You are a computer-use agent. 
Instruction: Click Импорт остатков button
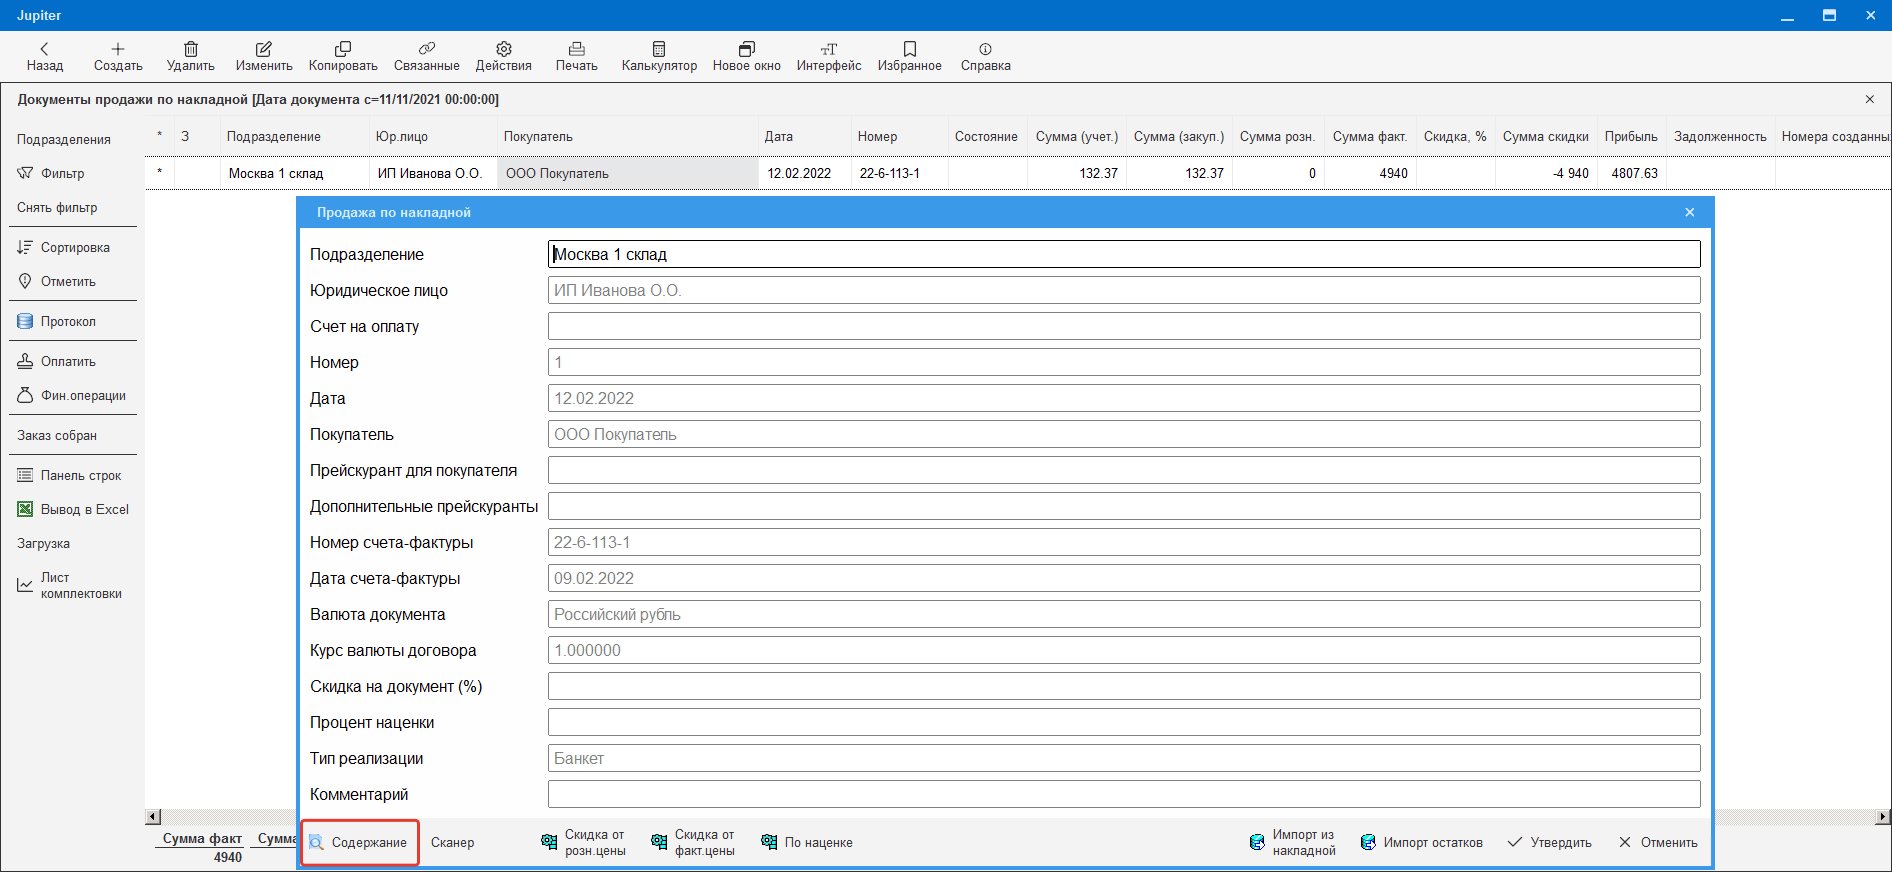[x=1421, y=842]
